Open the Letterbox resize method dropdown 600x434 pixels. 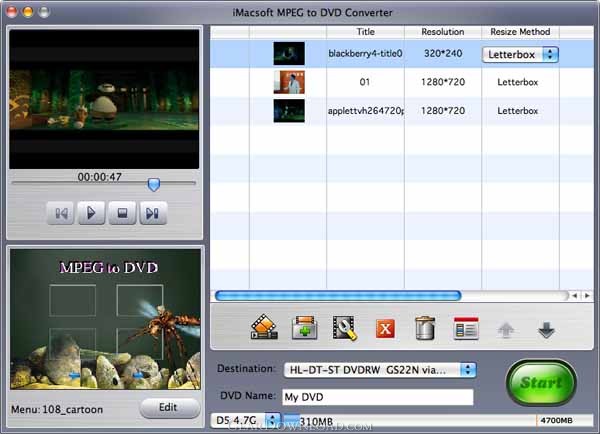[520, 54]
